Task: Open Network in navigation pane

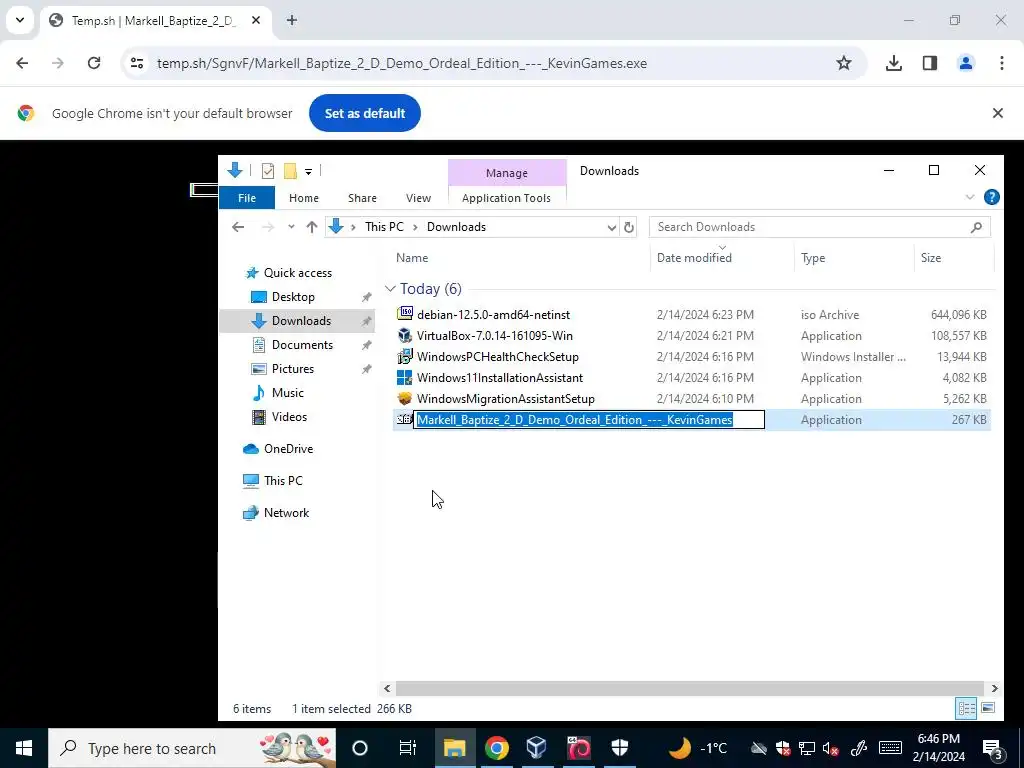Action: coord(286,513)
